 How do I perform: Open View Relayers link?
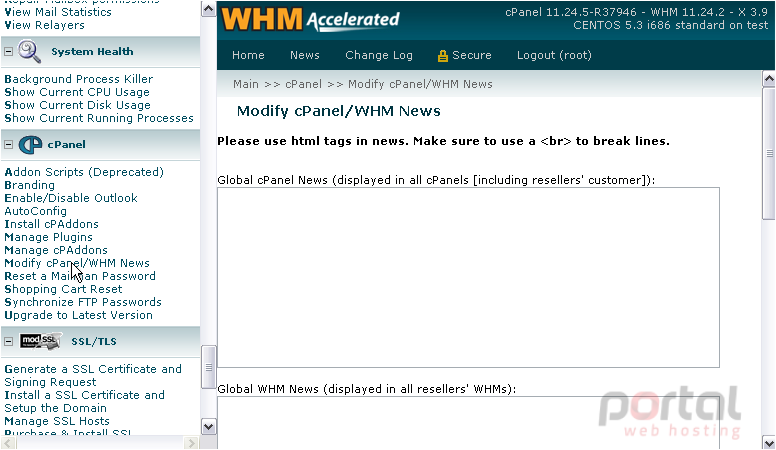click(45, 25)
